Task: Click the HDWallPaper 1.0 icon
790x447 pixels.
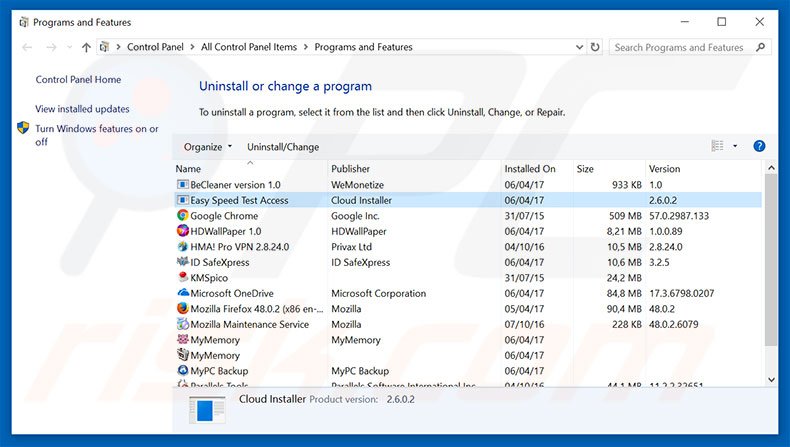Action: [x=183, y=231]
